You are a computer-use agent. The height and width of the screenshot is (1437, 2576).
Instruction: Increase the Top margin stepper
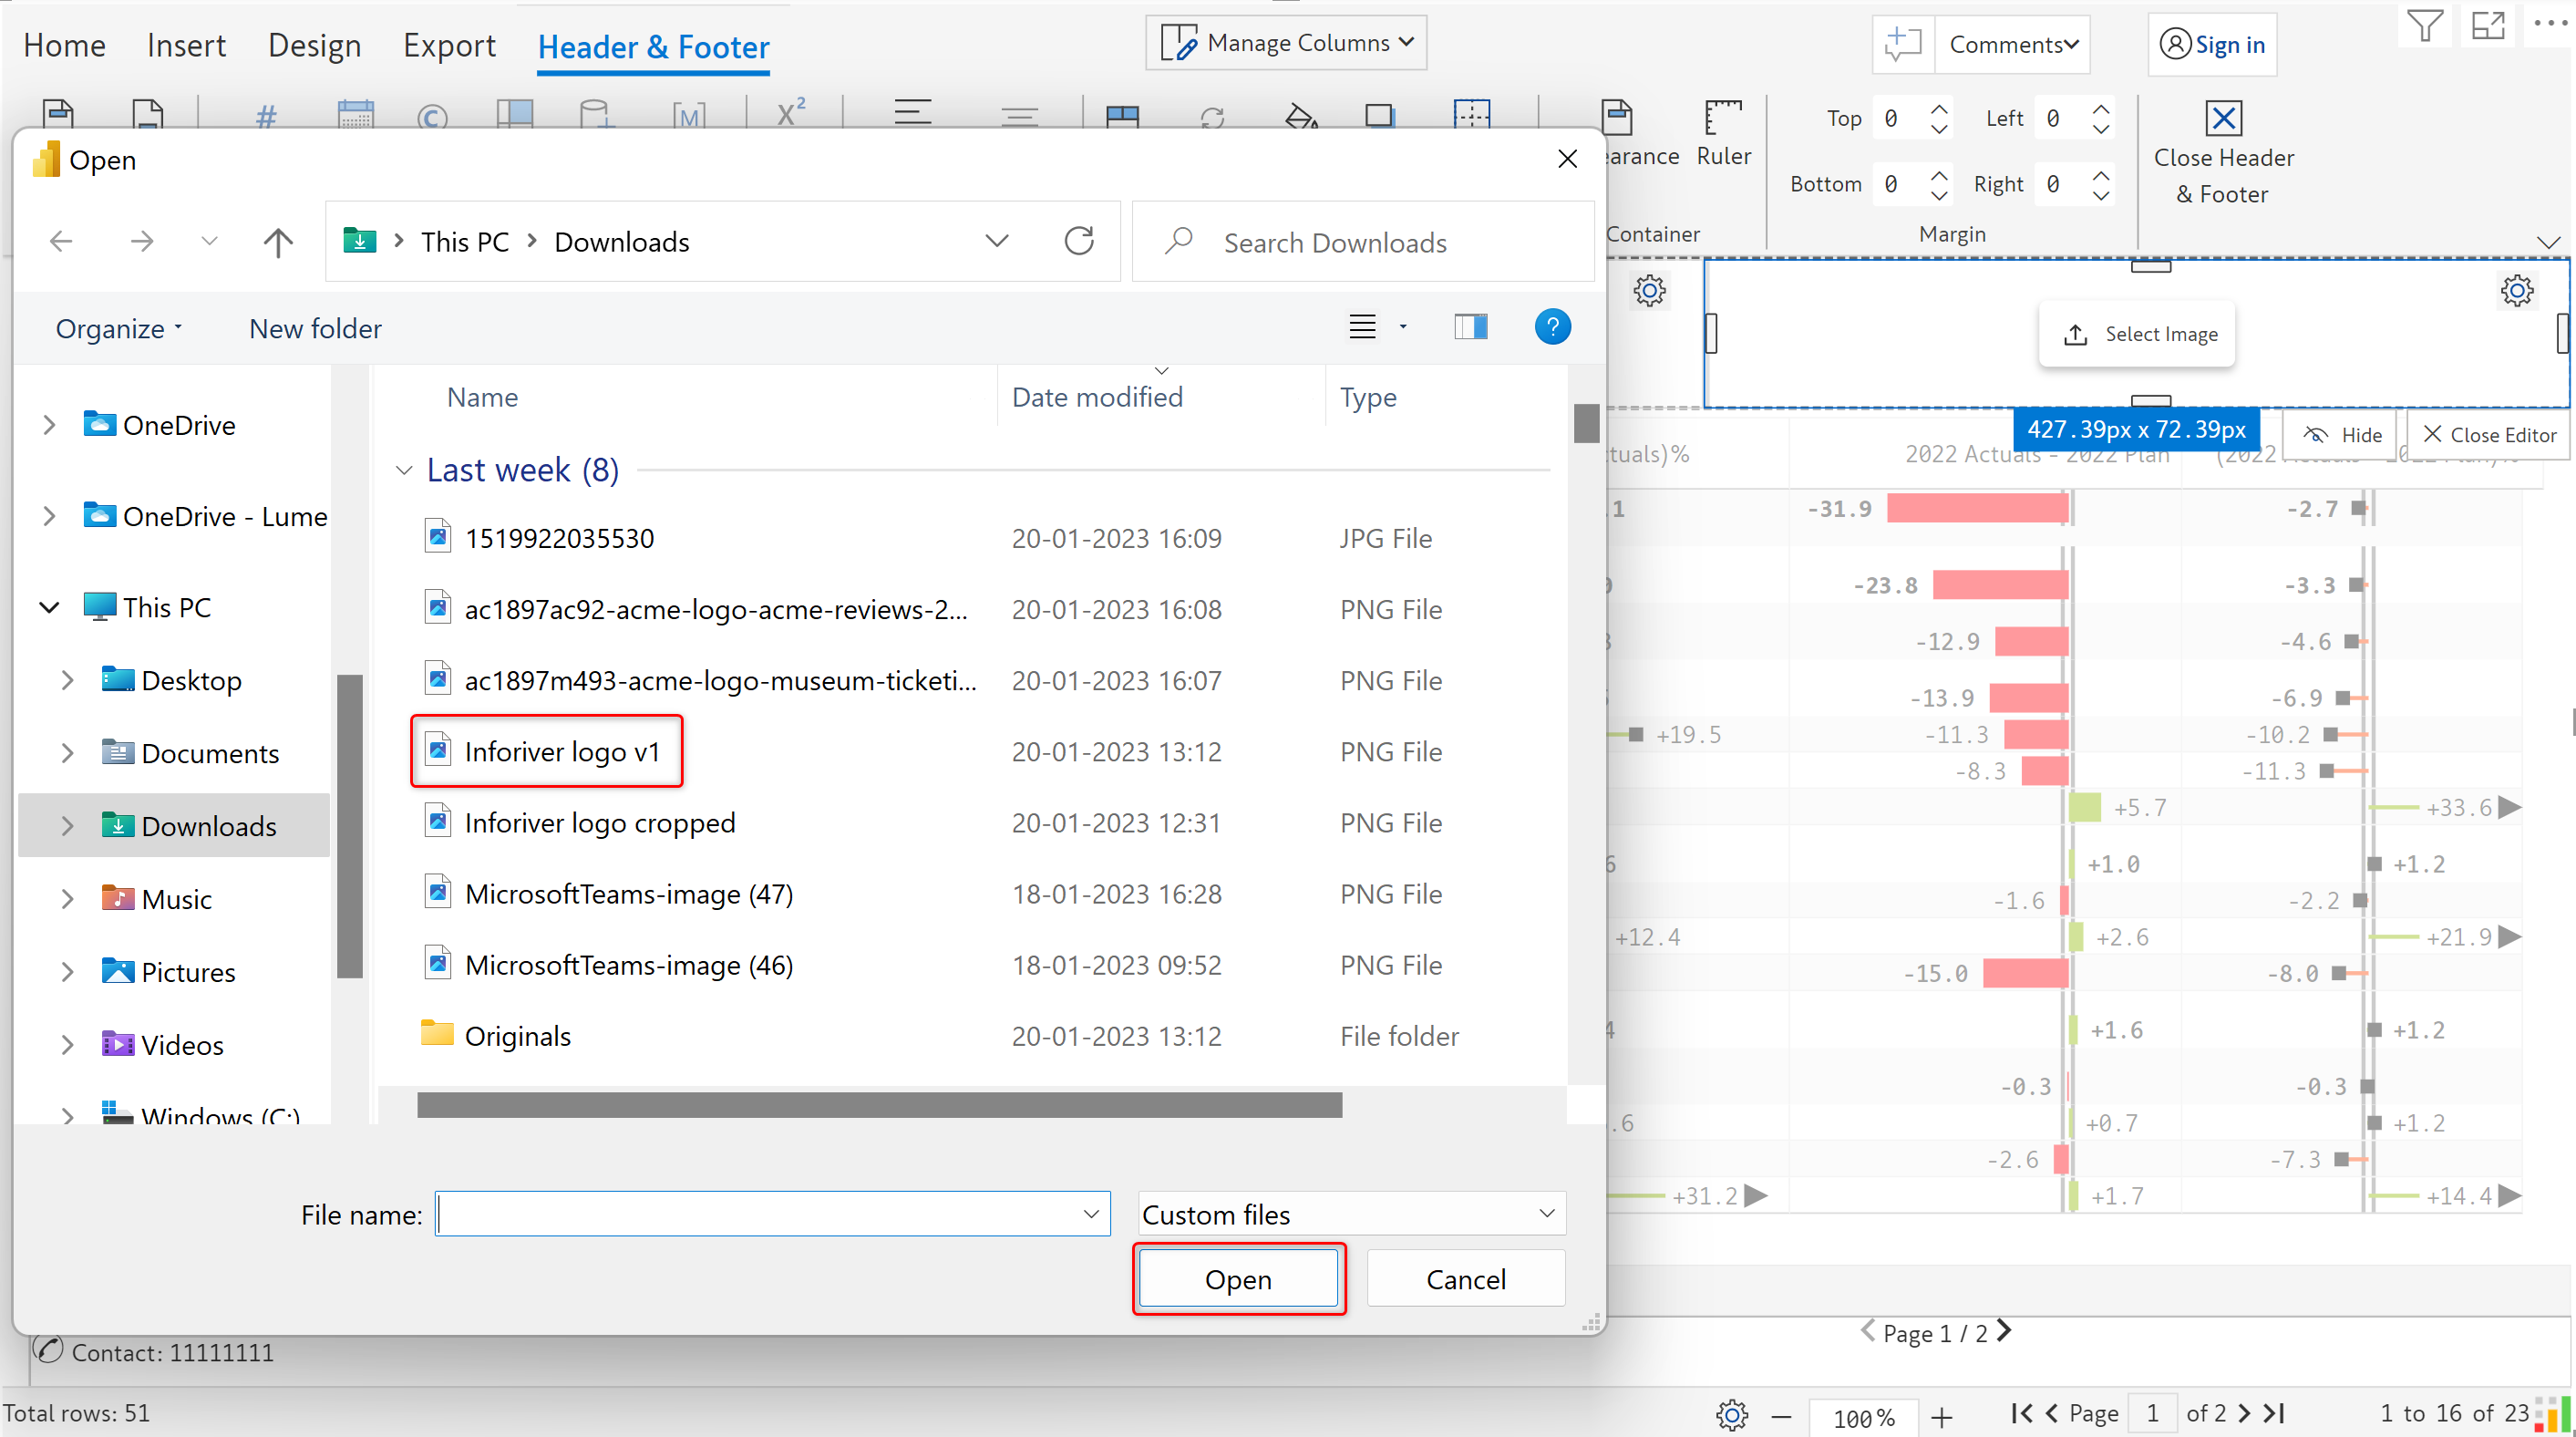point(1939,108)
